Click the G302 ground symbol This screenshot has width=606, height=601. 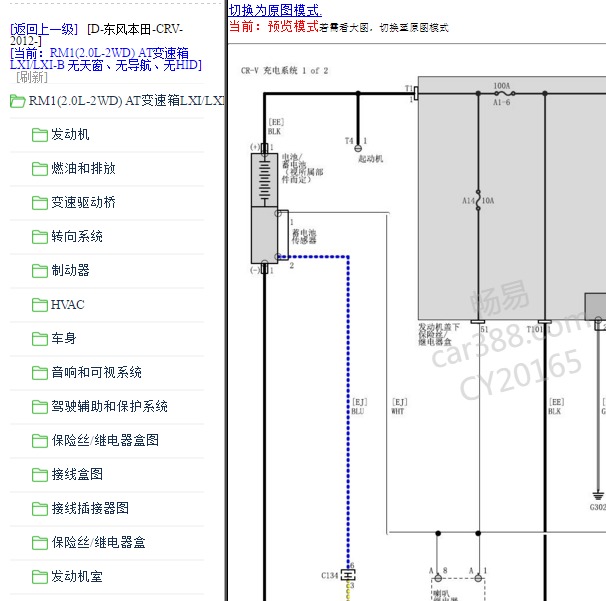tap(598, 495)
